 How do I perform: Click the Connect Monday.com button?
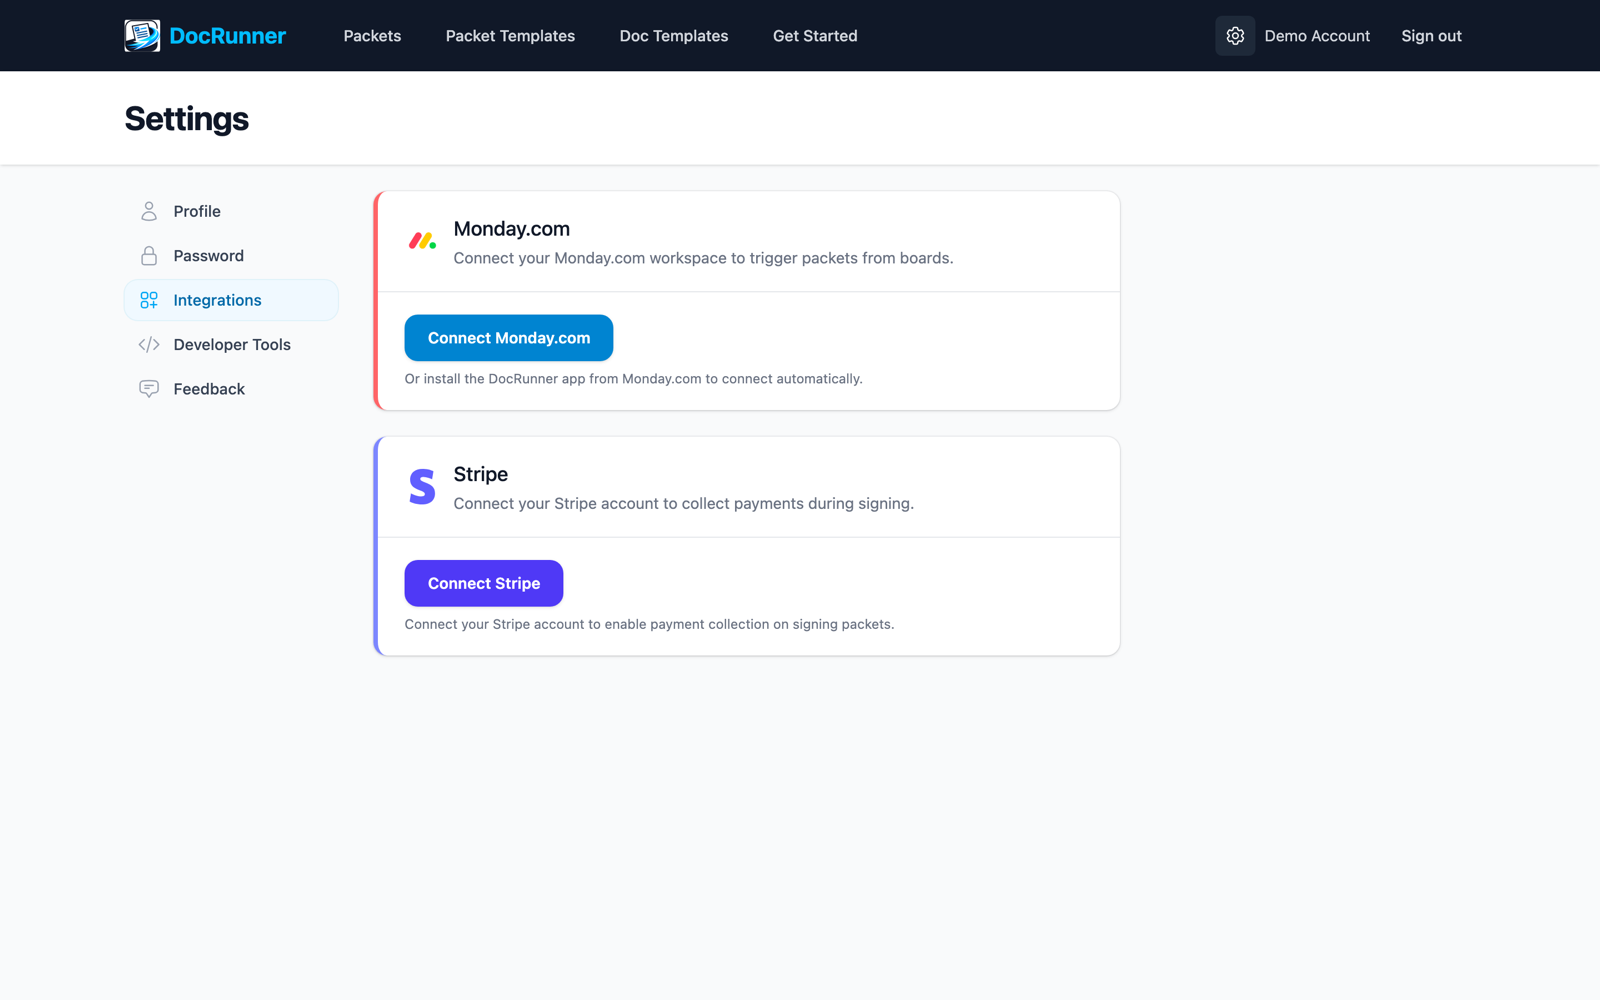point(509,338)
